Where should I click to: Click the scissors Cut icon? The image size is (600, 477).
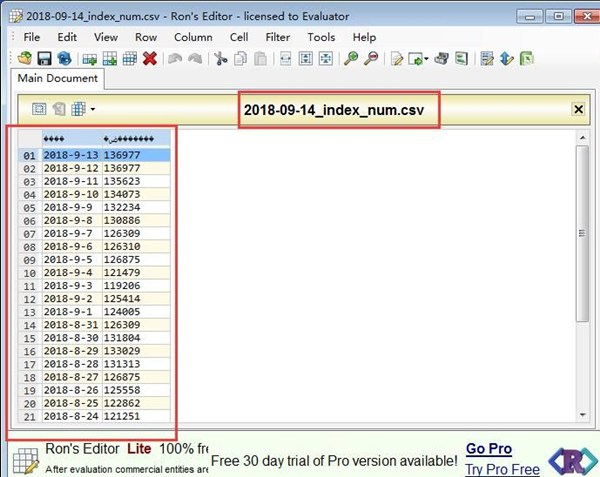tap(221, 59)
